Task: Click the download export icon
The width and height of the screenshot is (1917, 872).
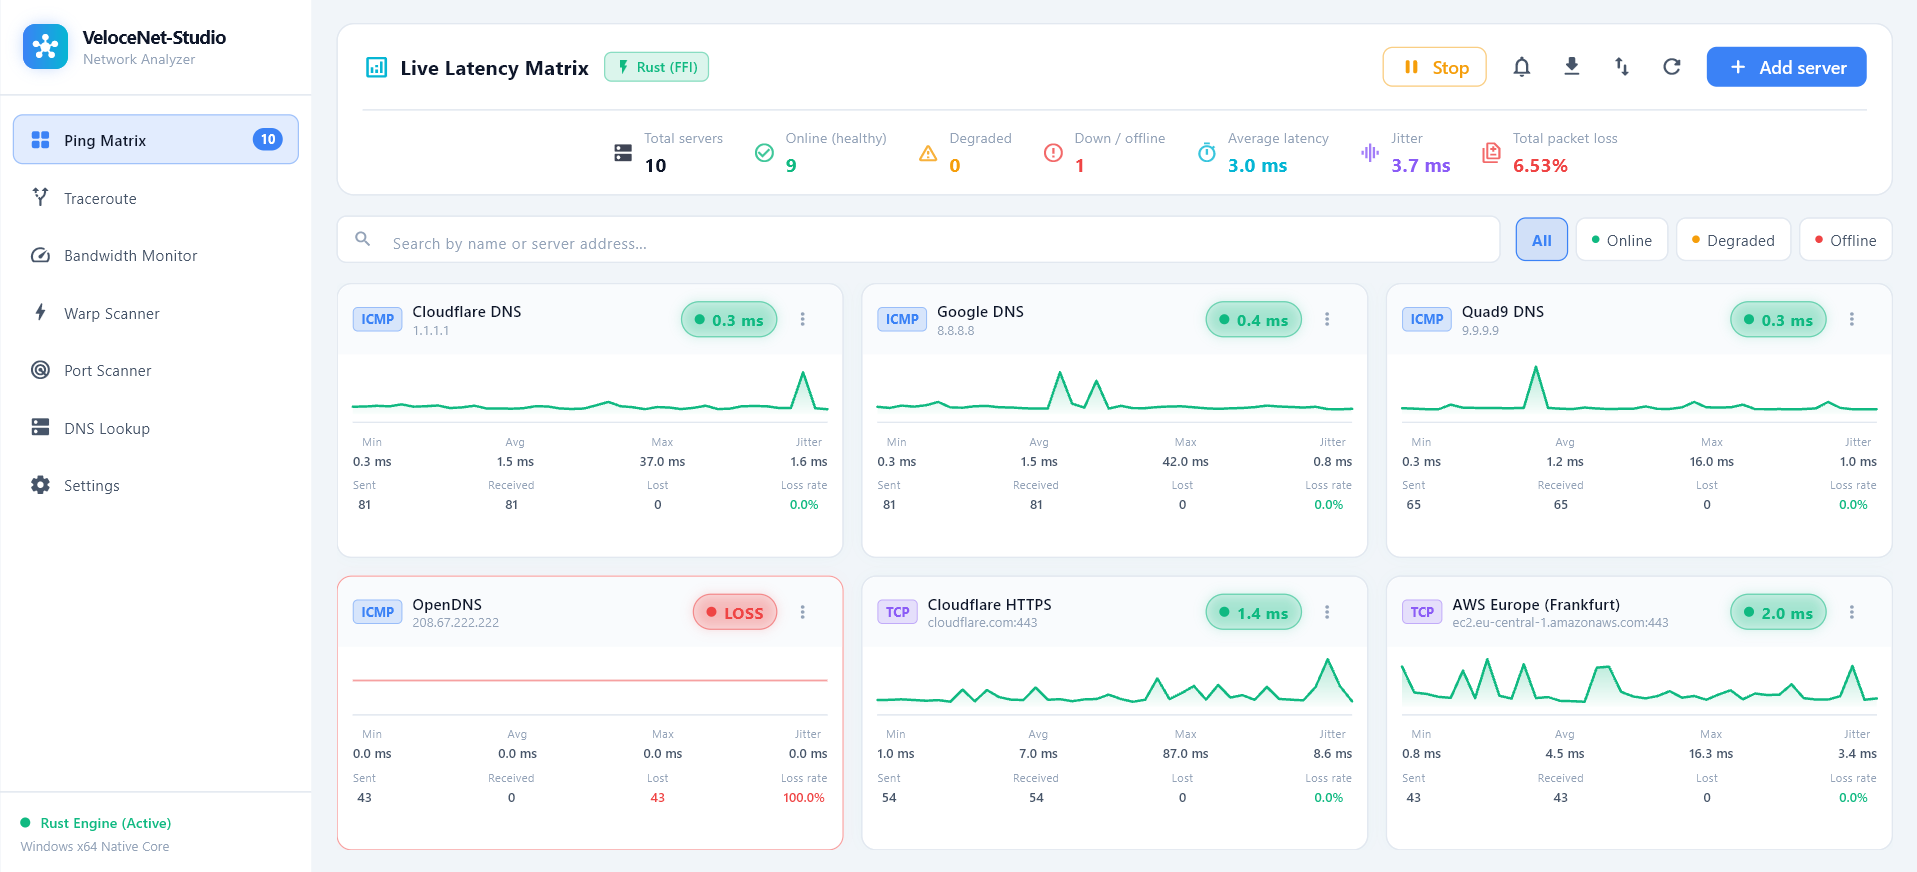Action: coord(1572,67)
